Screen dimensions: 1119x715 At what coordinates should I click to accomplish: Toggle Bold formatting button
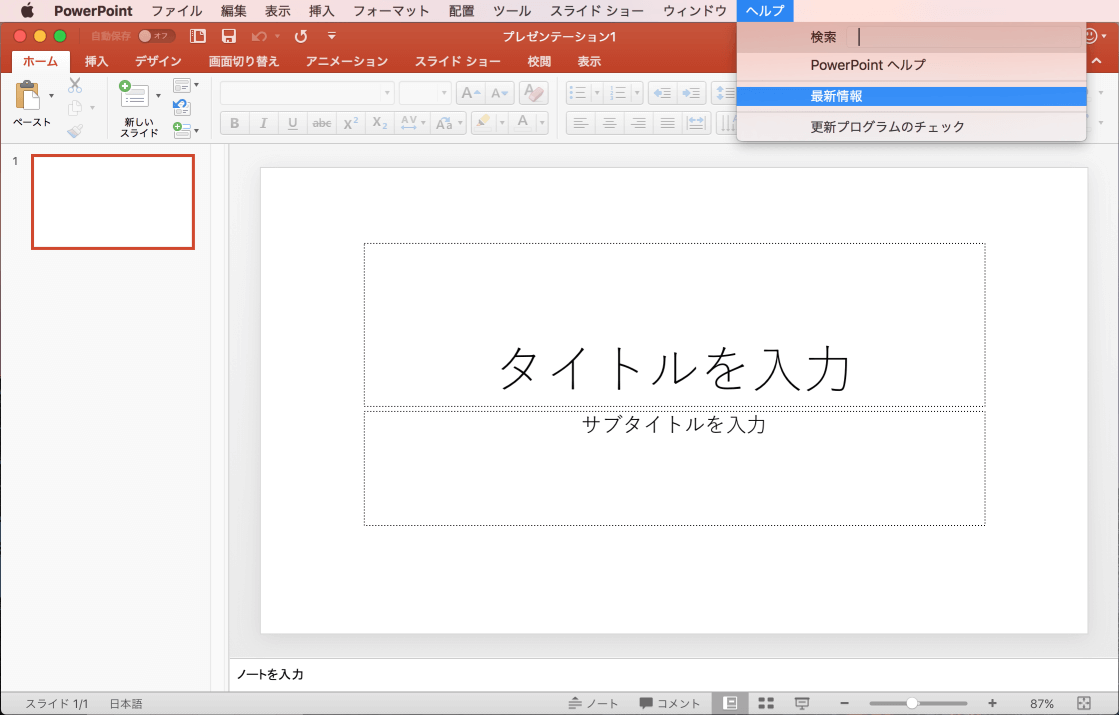[x=234, y=123]
